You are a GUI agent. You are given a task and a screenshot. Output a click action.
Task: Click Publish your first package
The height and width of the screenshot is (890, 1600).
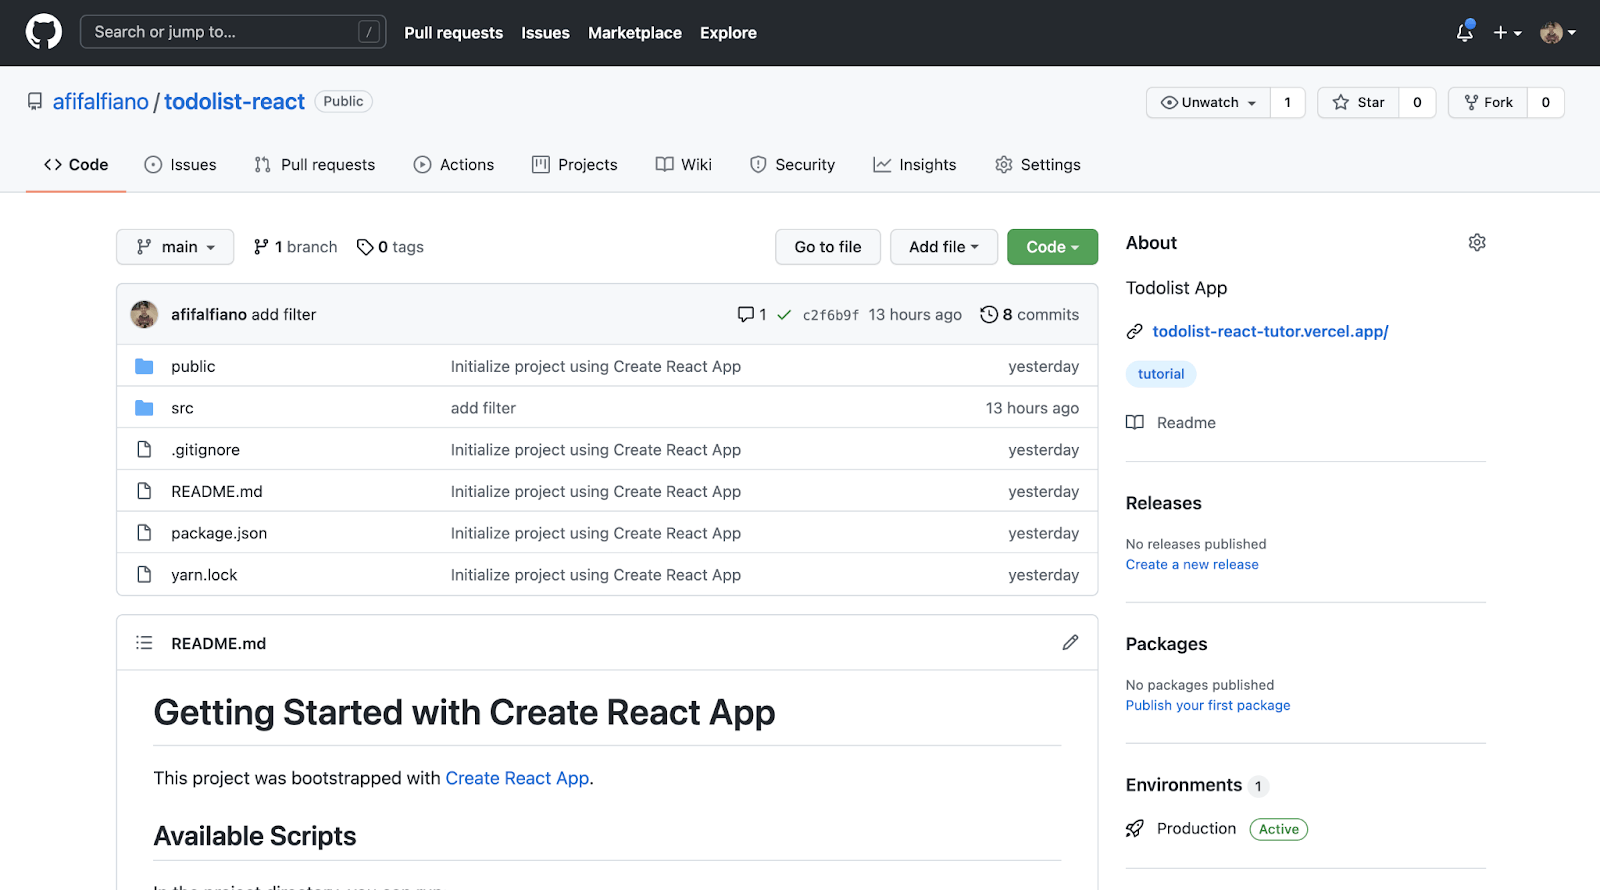click(1208, 706)
